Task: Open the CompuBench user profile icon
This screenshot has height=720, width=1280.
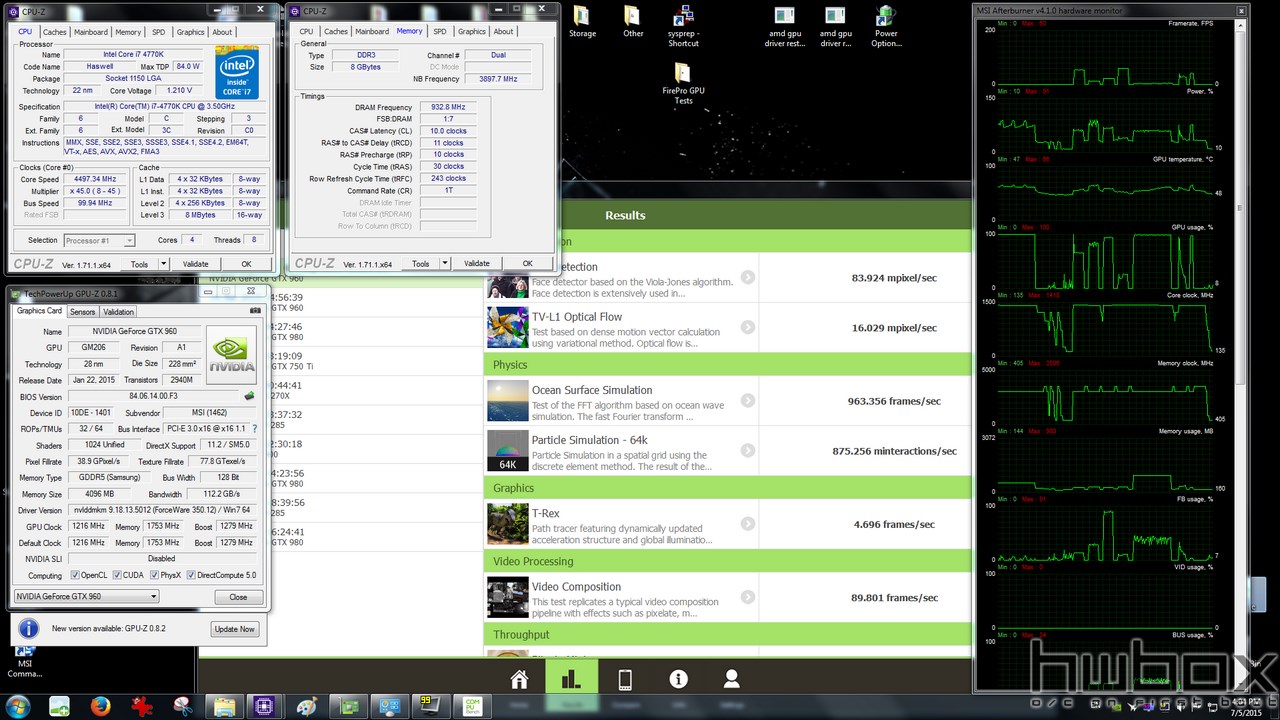Action: [x=732, y=680]
